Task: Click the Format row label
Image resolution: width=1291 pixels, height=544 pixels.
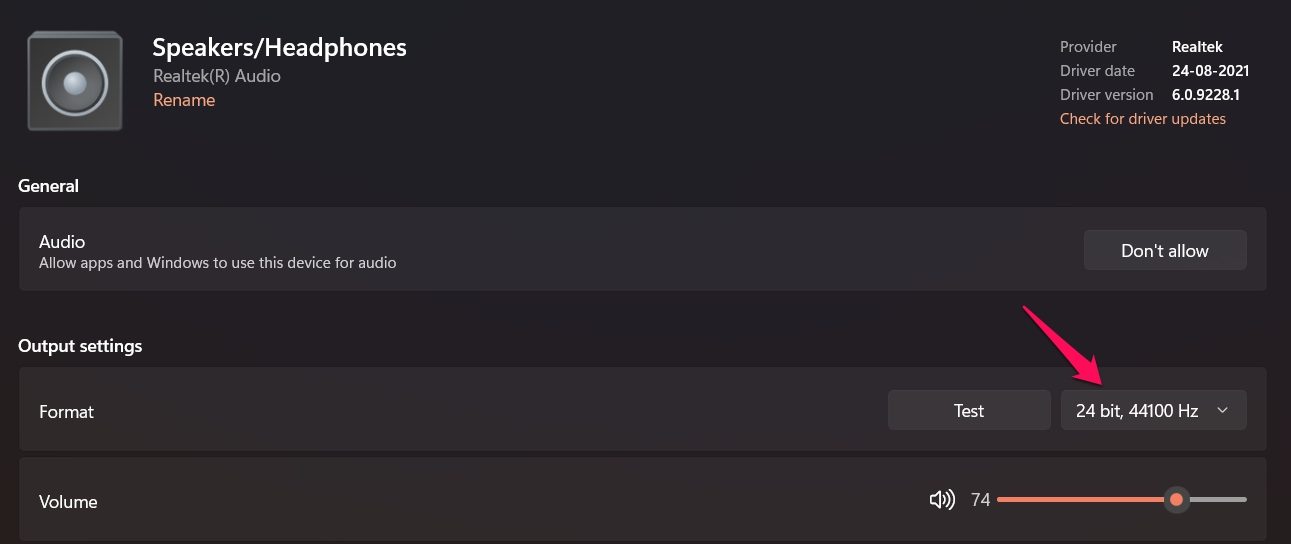Action: 66,411
